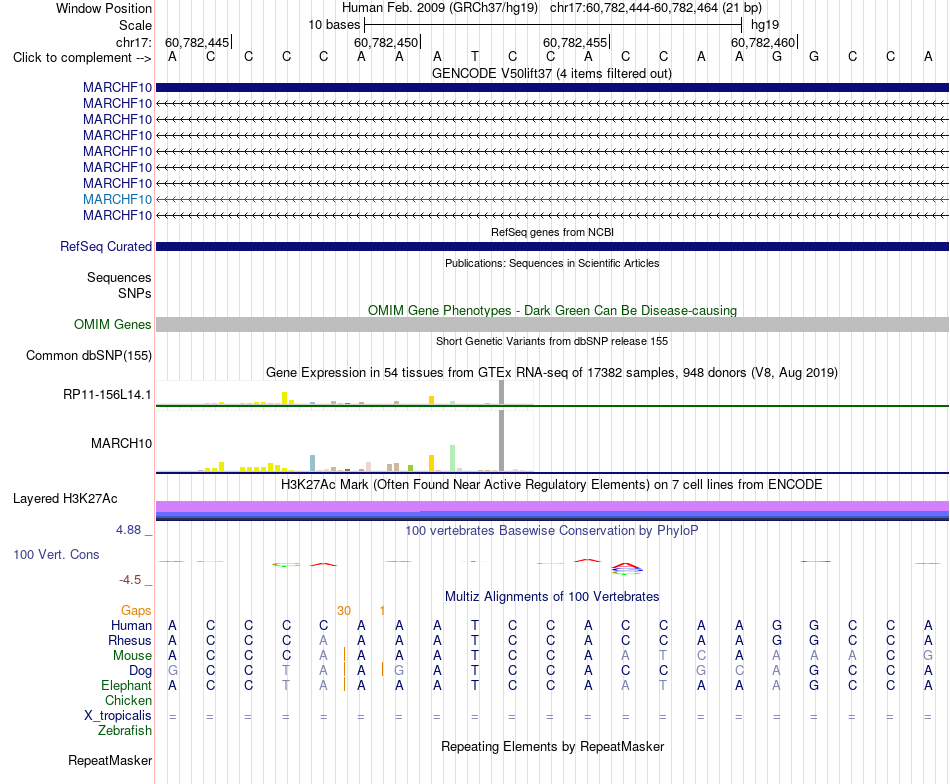This screenshot has height=784, width=950.
Task: Click the SNPs publications track label
Action: (x=135, y=293)
